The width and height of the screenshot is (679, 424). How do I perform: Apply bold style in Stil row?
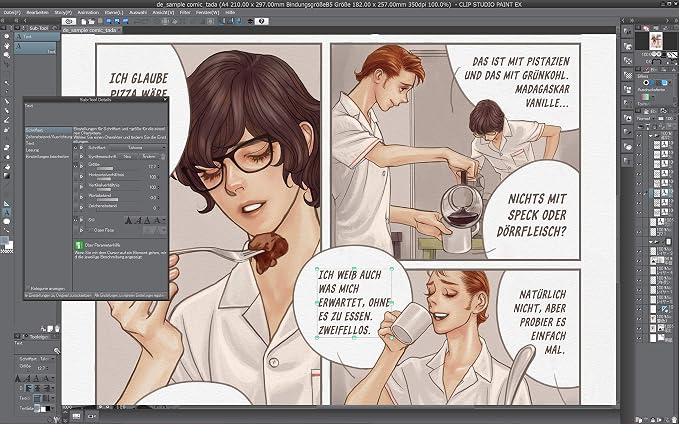coord(129,220)
